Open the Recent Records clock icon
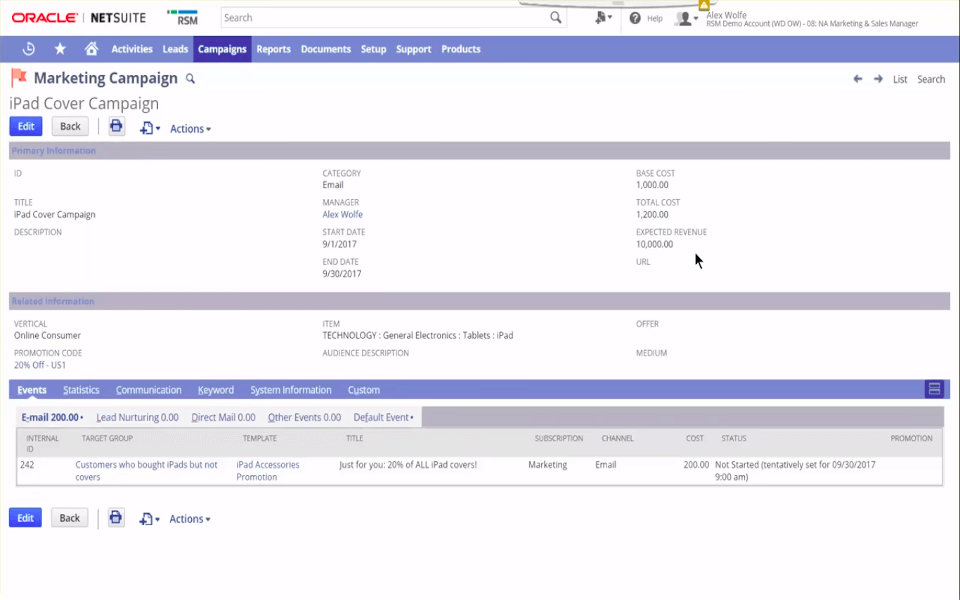The width and height of the screenshot is (960, 600). click(x=28, y=49)
